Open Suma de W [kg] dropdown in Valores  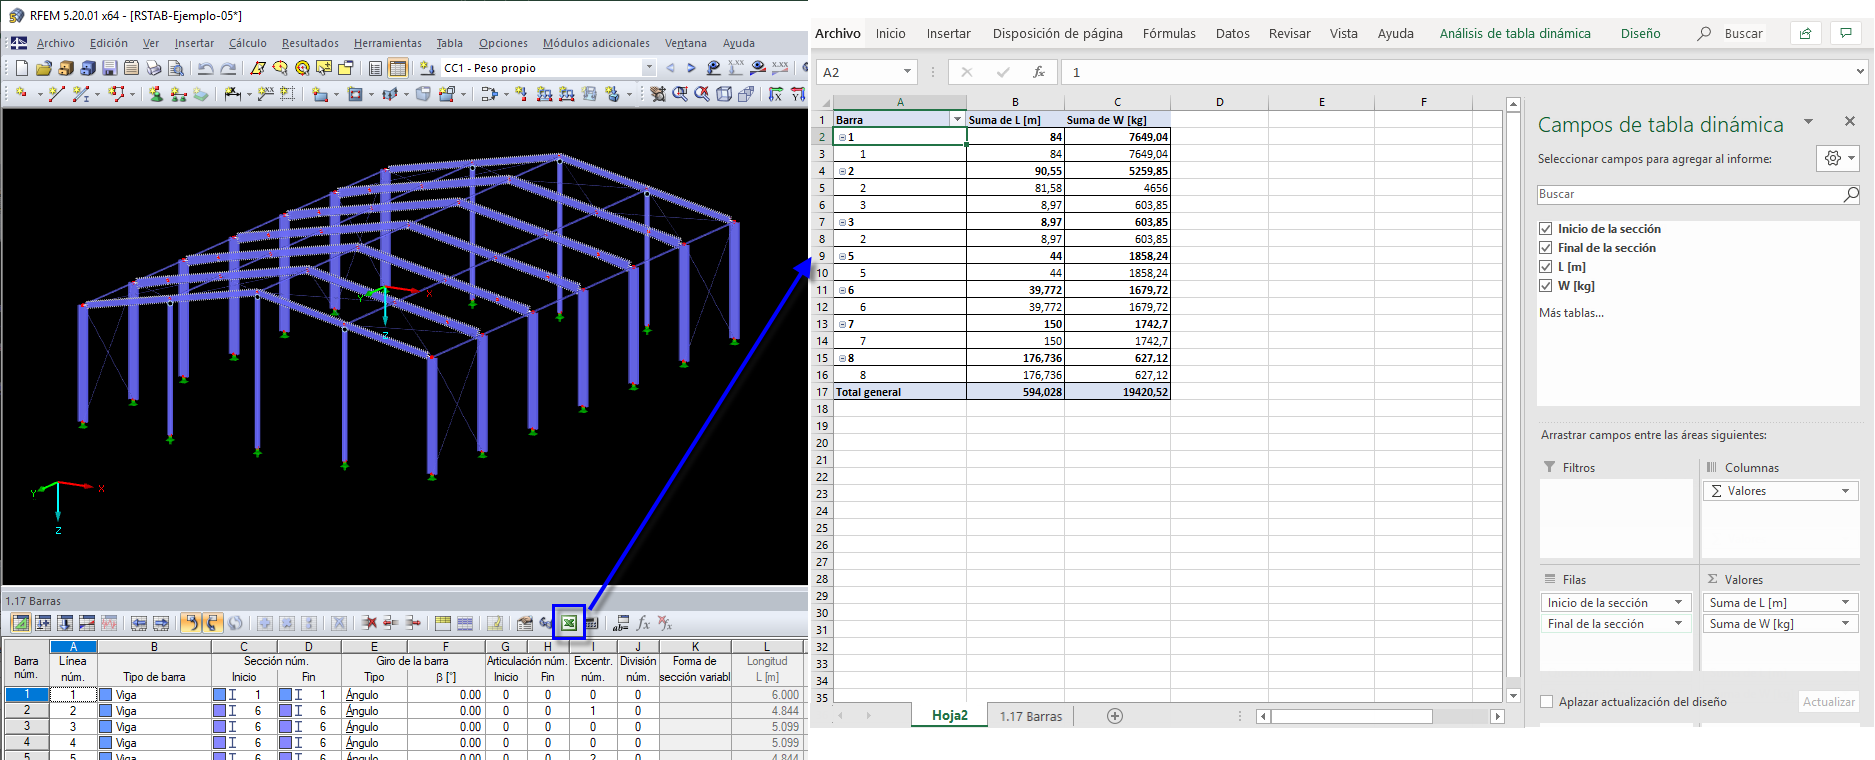coord(1846,624)
